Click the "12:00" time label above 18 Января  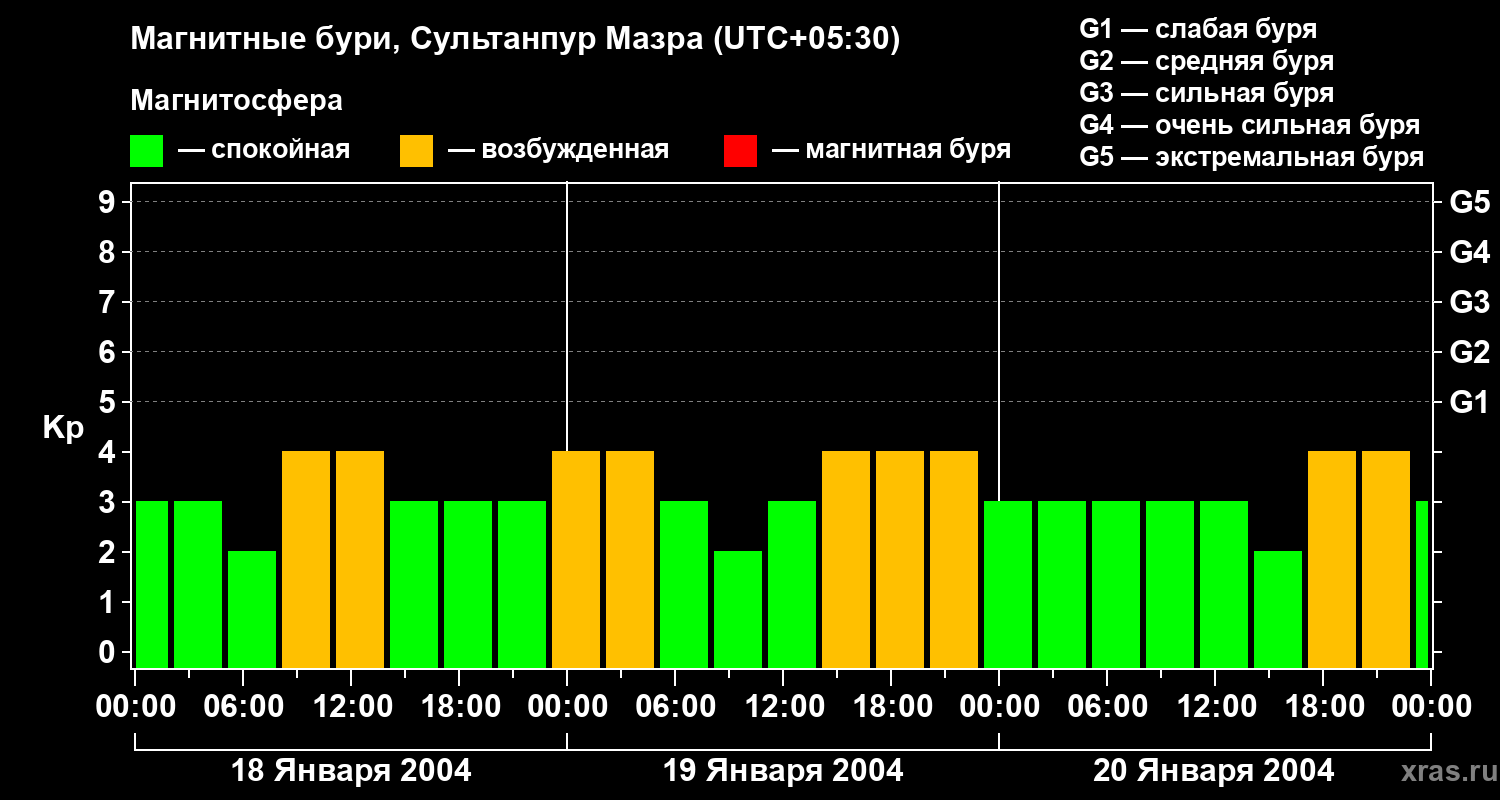[x=352, y=707]
